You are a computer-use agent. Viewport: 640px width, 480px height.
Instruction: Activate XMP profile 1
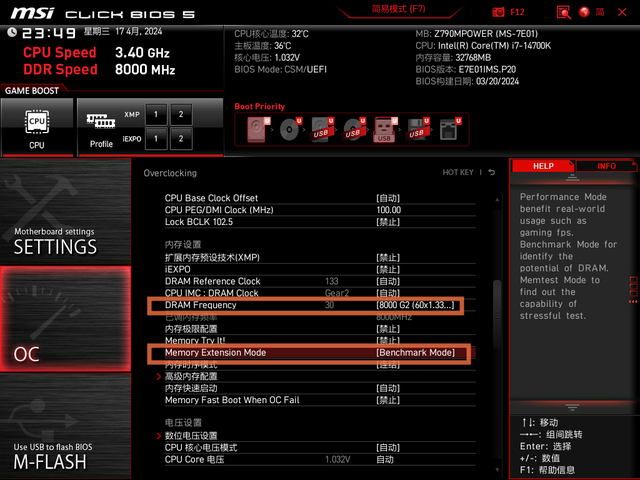(156, 115)
